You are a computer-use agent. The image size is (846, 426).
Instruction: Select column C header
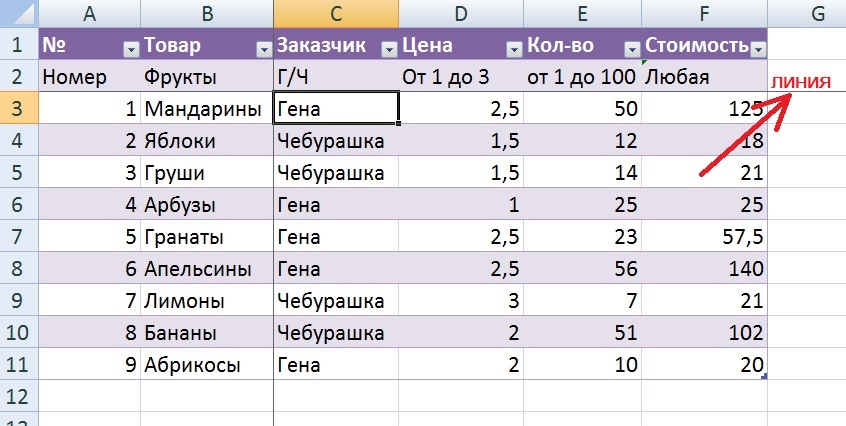[x=335, y=13]
